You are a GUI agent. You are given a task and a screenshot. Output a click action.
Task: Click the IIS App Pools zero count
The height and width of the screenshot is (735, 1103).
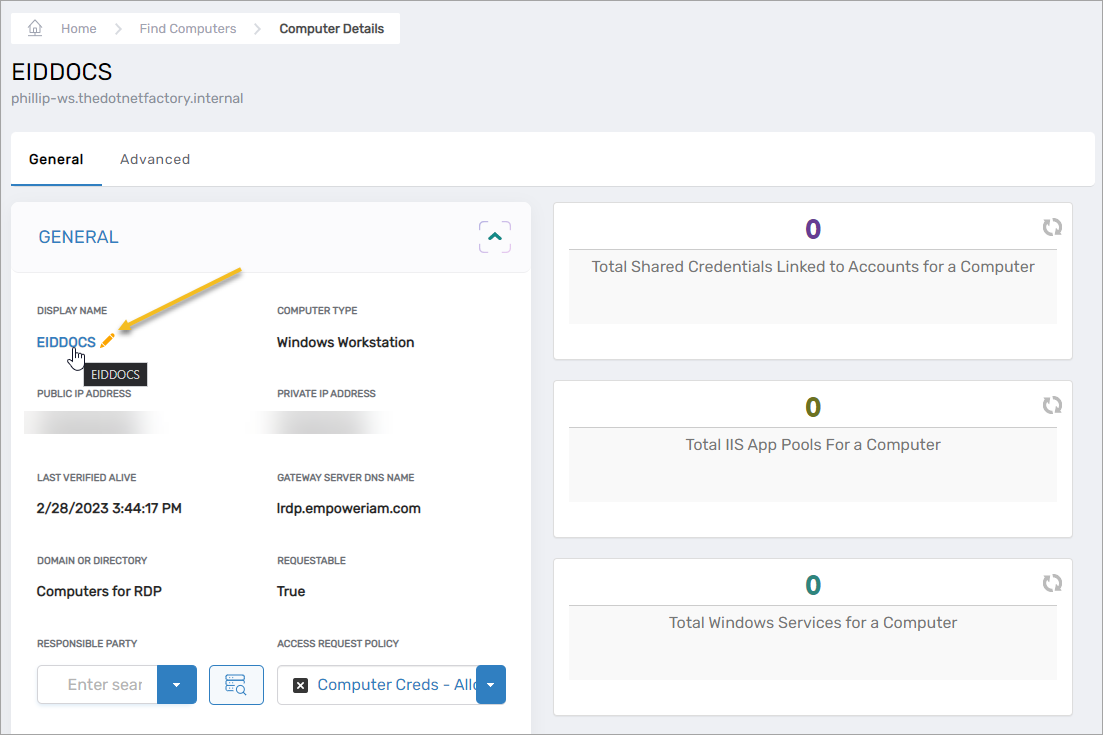pos(812,407)
